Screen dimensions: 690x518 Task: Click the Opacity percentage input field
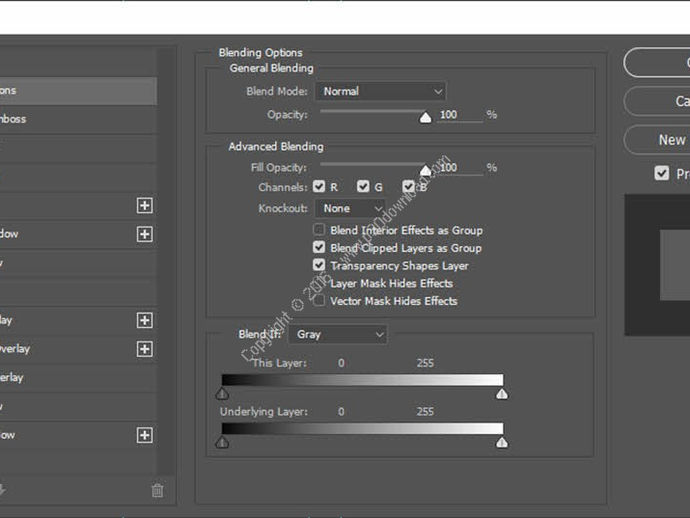[459, 115]
